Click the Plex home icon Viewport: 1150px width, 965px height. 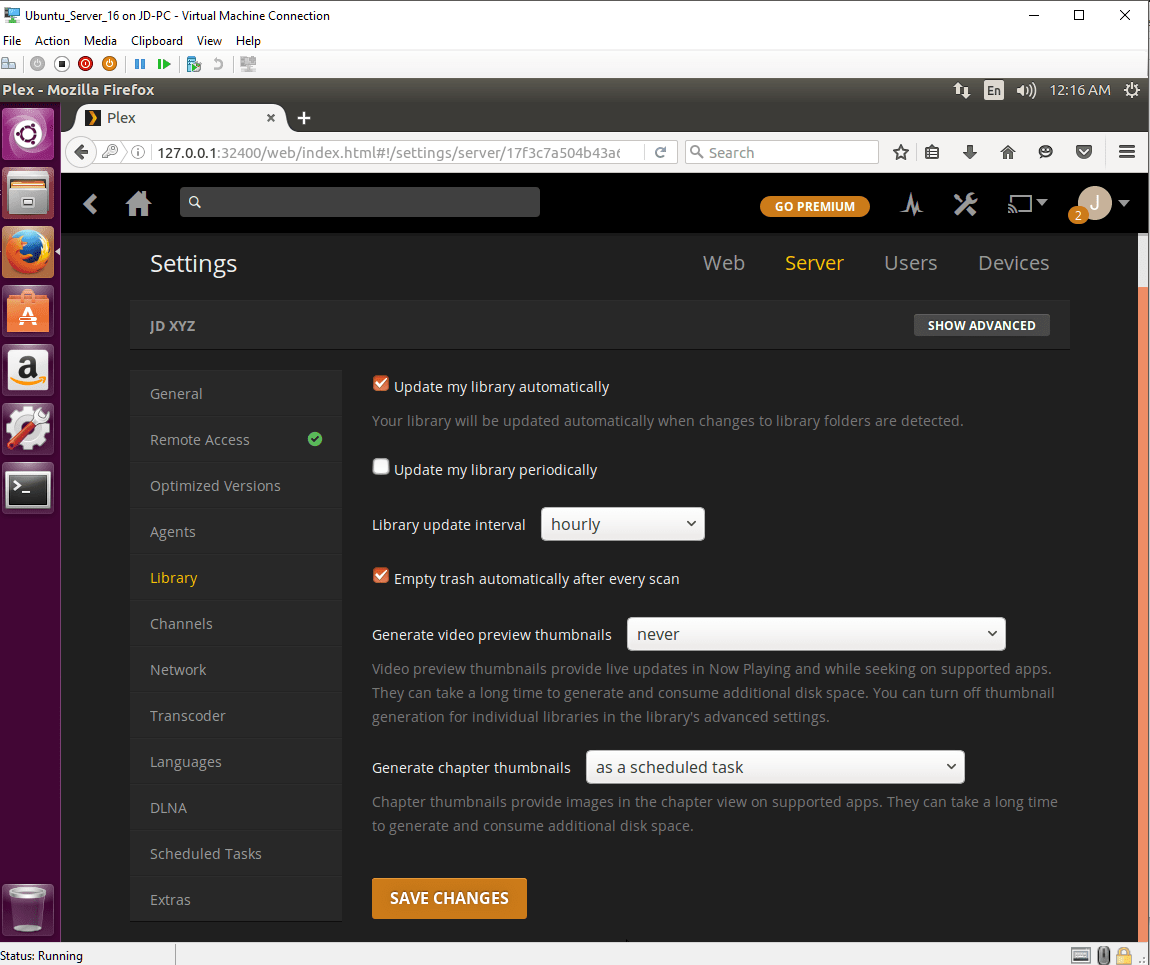pyautogui.click(x=138, y=203)
